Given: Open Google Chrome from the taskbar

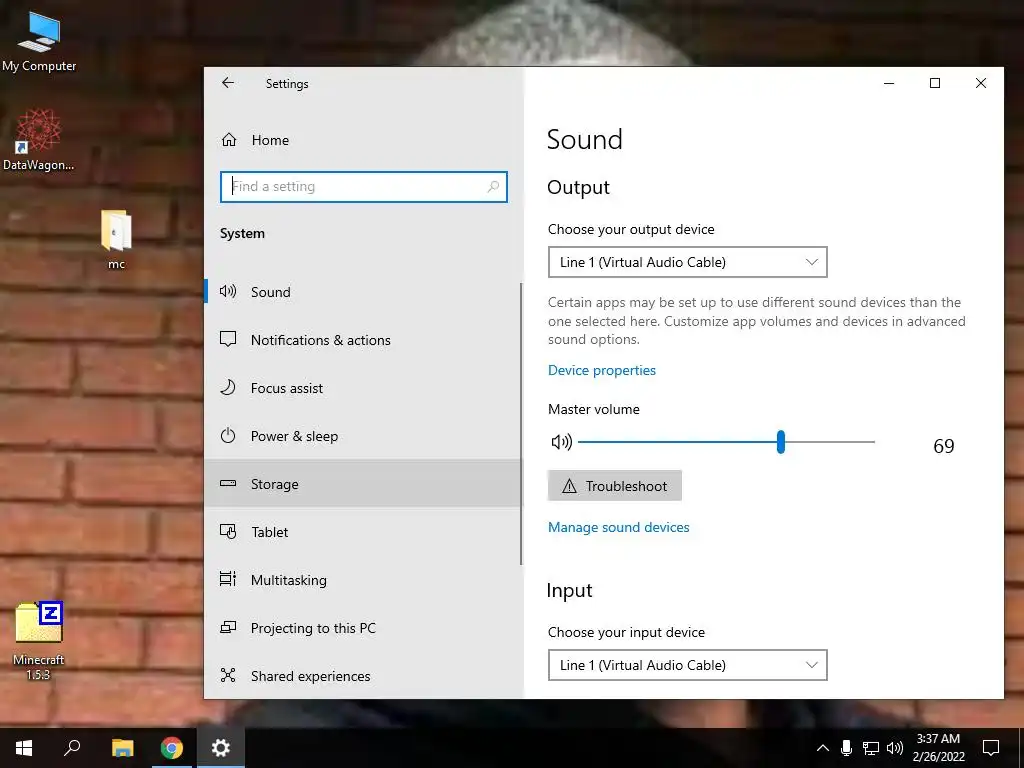Looking at the screenshot, I should click(172, 748).
